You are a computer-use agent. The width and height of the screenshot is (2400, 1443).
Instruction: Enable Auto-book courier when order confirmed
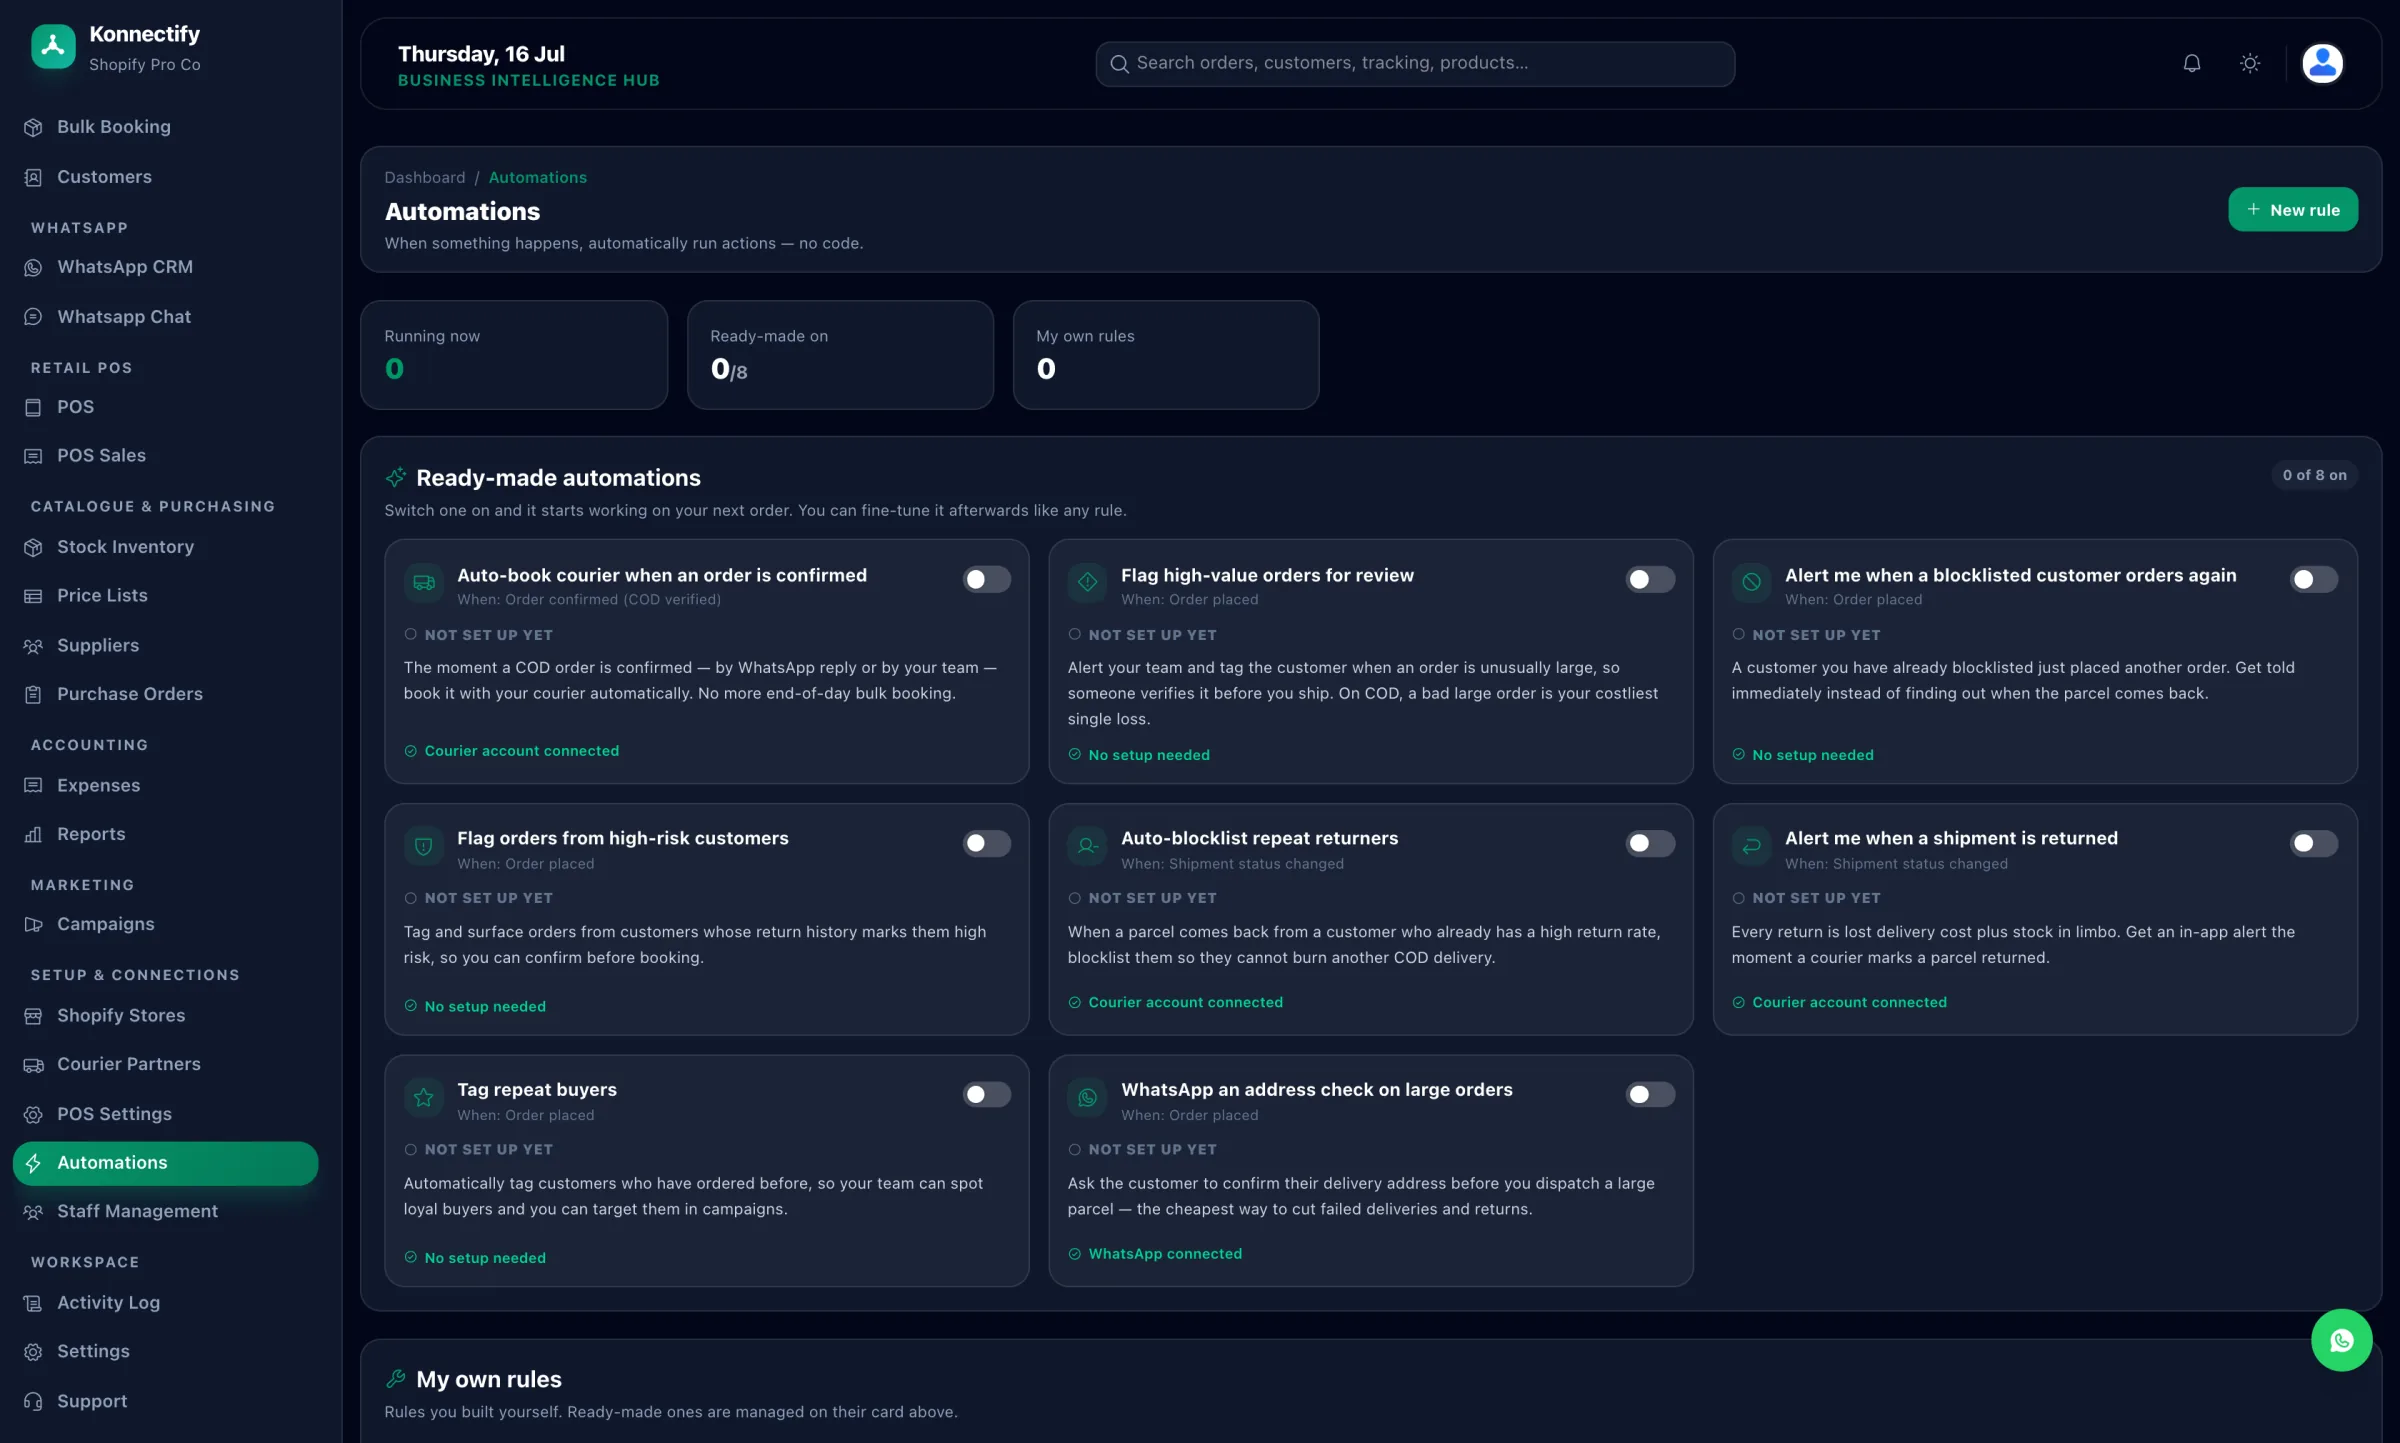986,580
